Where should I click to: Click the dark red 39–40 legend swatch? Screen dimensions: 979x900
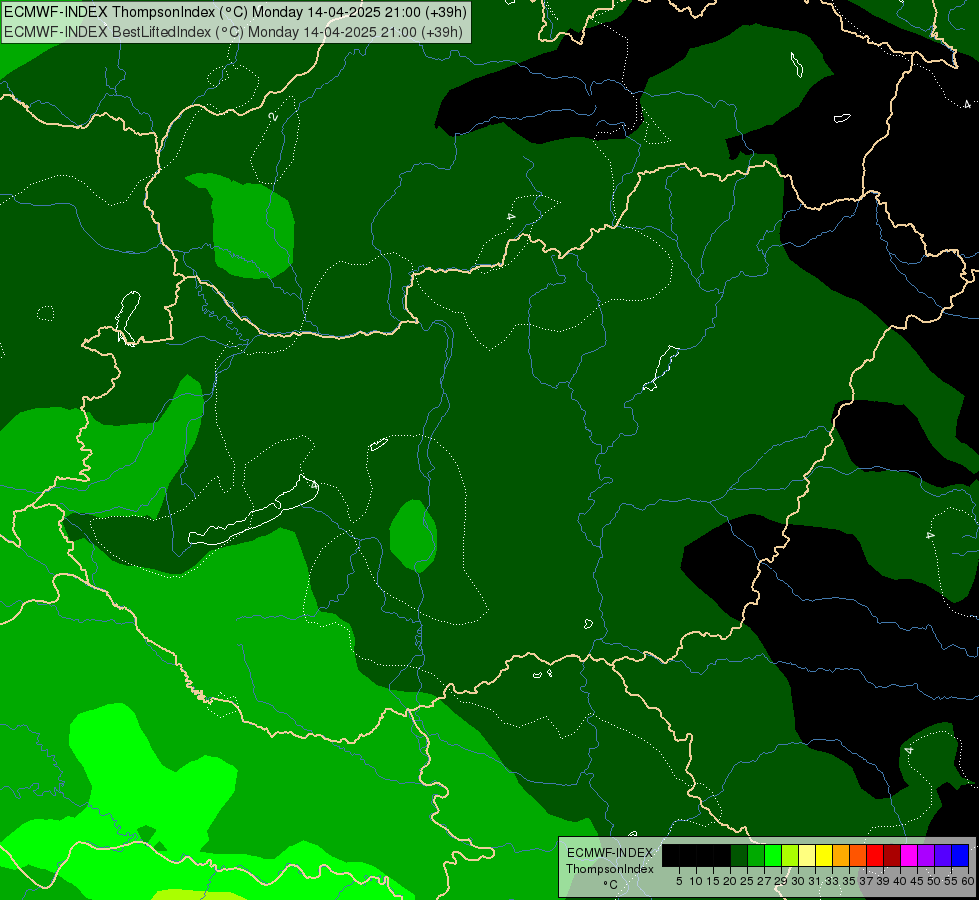point(892,855)
